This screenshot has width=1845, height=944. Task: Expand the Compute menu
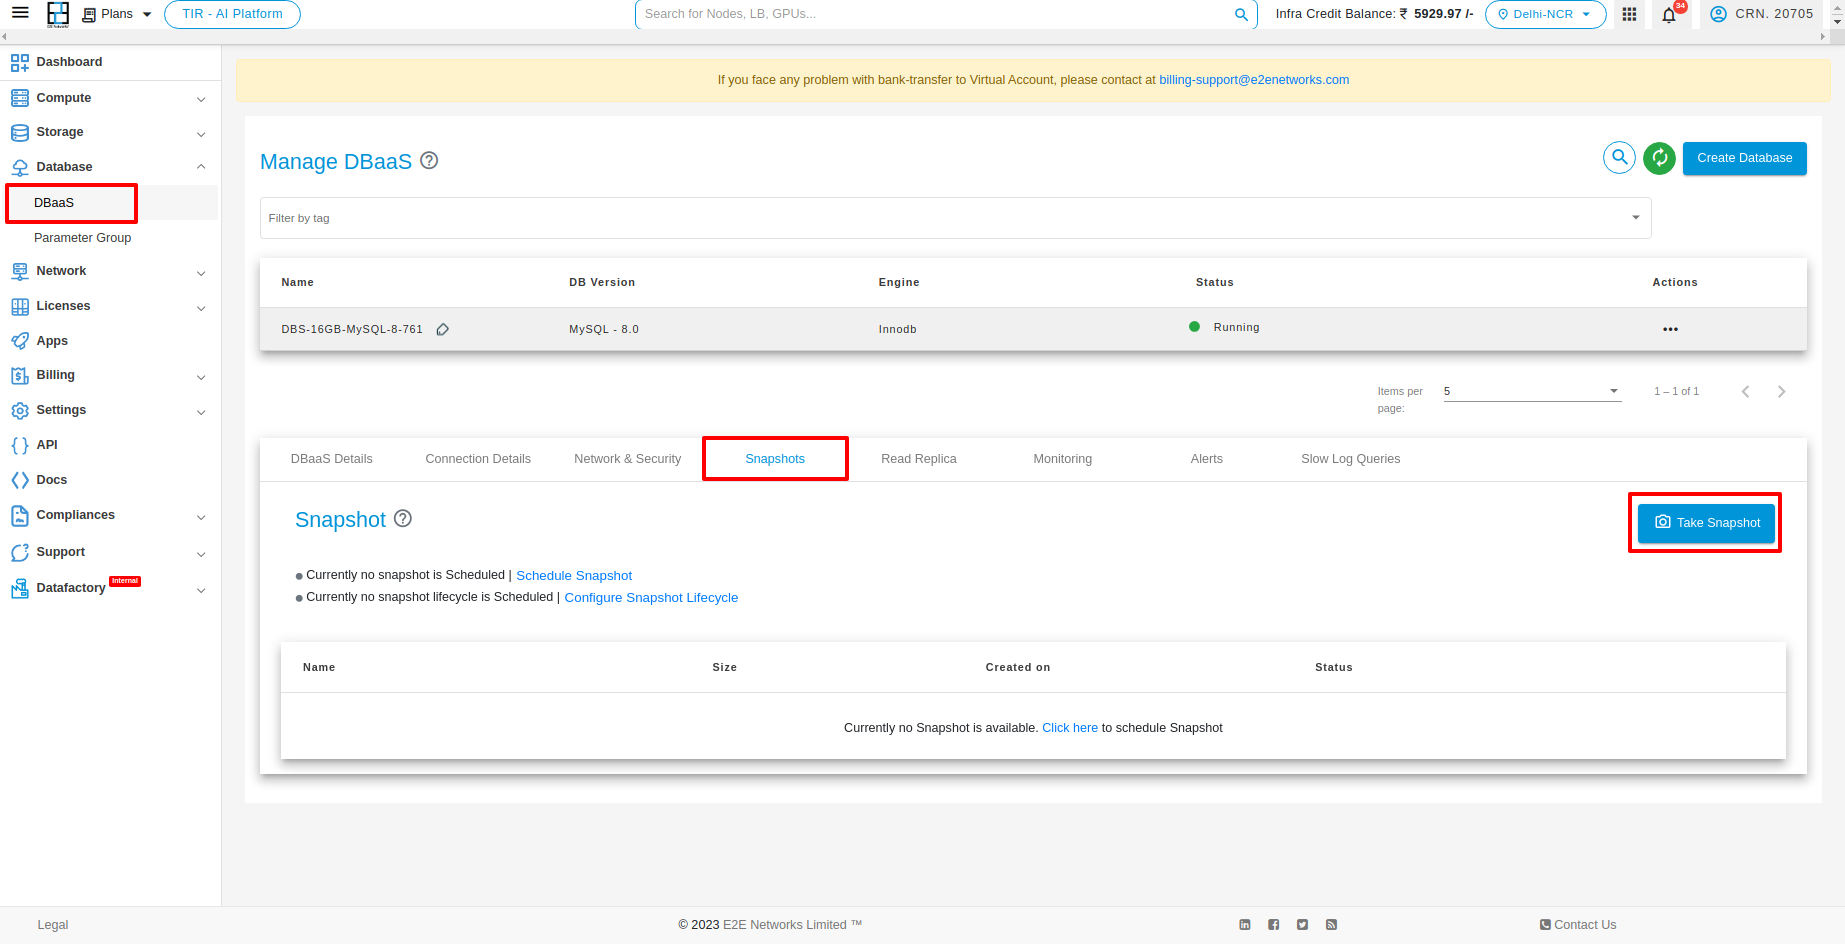pyautogui.click(x=110, y=98)
